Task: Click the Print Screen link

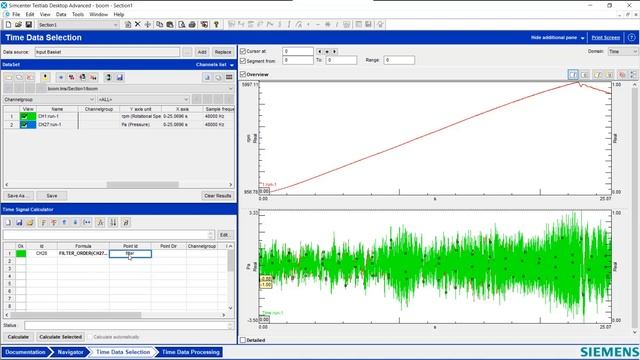Action: pyautogui.click(x=606, y=38)
